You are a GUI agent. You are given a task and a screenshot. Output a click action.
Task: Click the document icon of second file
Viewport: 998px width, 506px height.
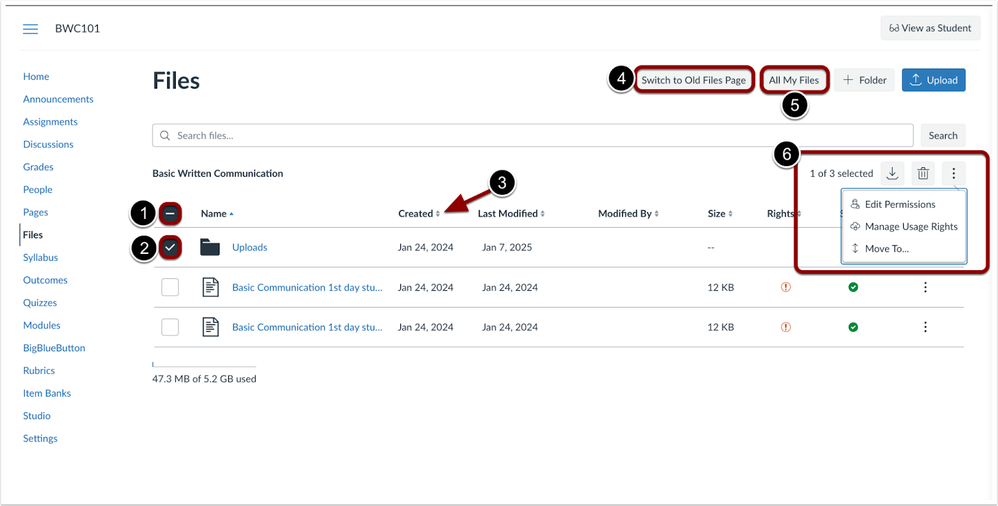[x=210, y=327]
